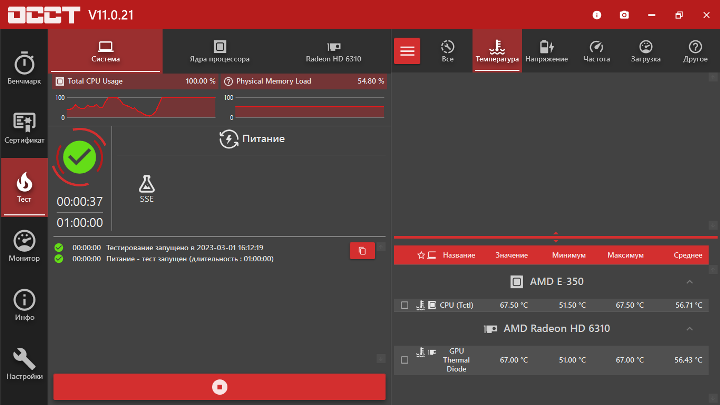Click the Значение column header
720x405 pixels.
click(x=512, y=255)
